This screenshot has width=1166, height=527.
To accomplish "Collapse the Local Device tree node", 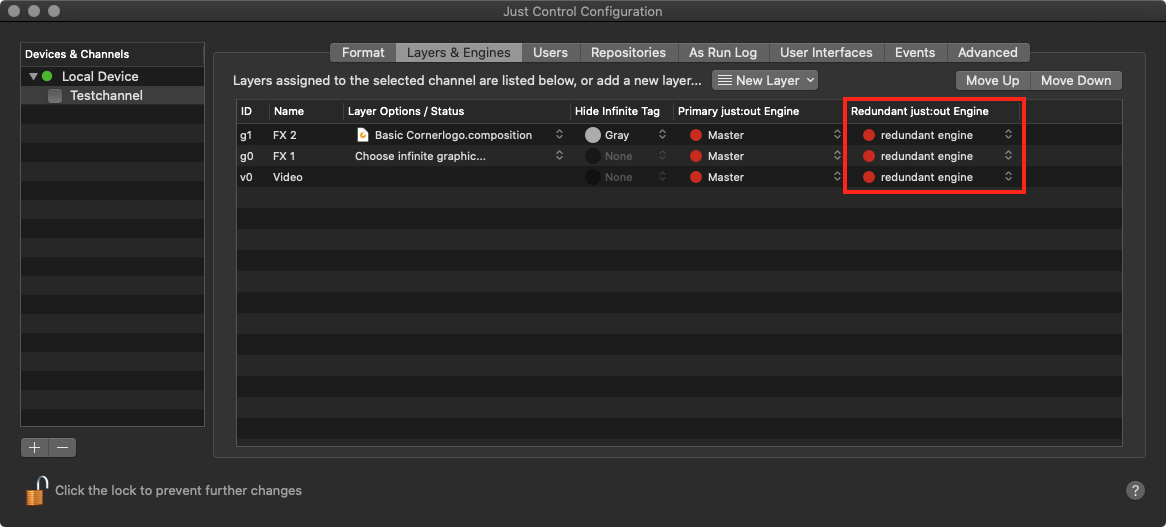I will tap(33, 77).
